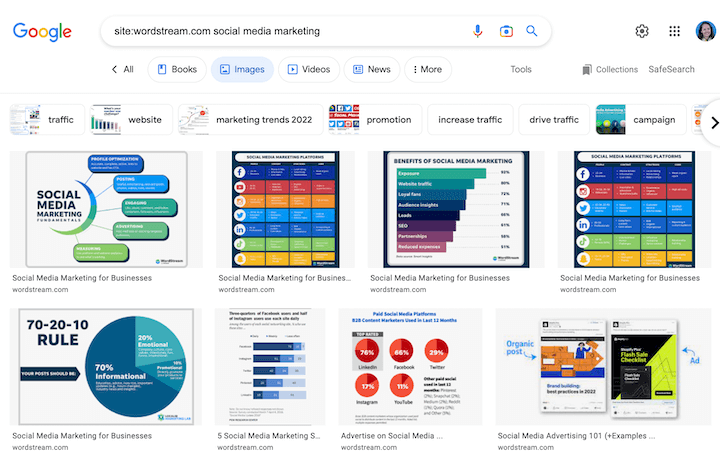Open the 70-20-10 Rule pie chart image
Screen dimensions: 720x458
pos(106,367)
